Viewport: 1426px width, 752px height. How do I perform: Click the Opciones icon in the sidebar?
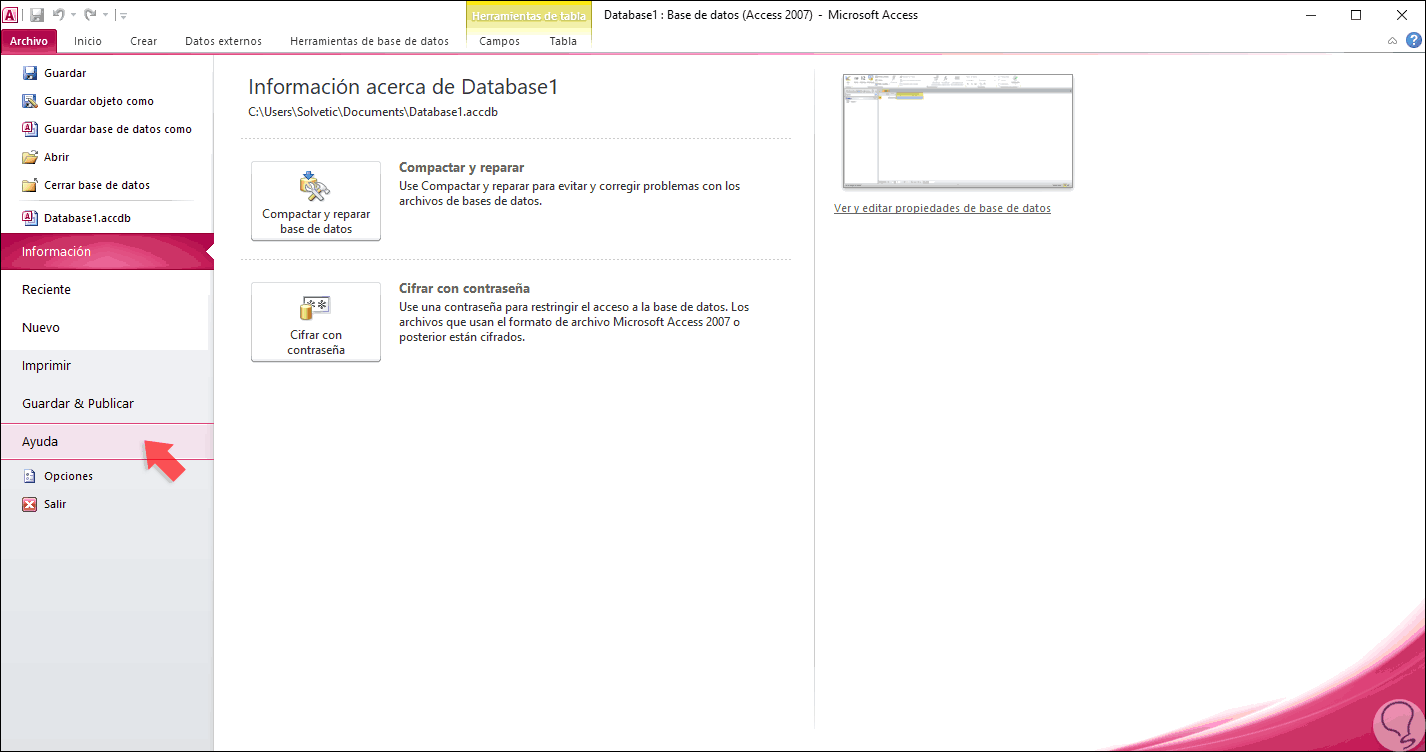[x=30, y=476]
